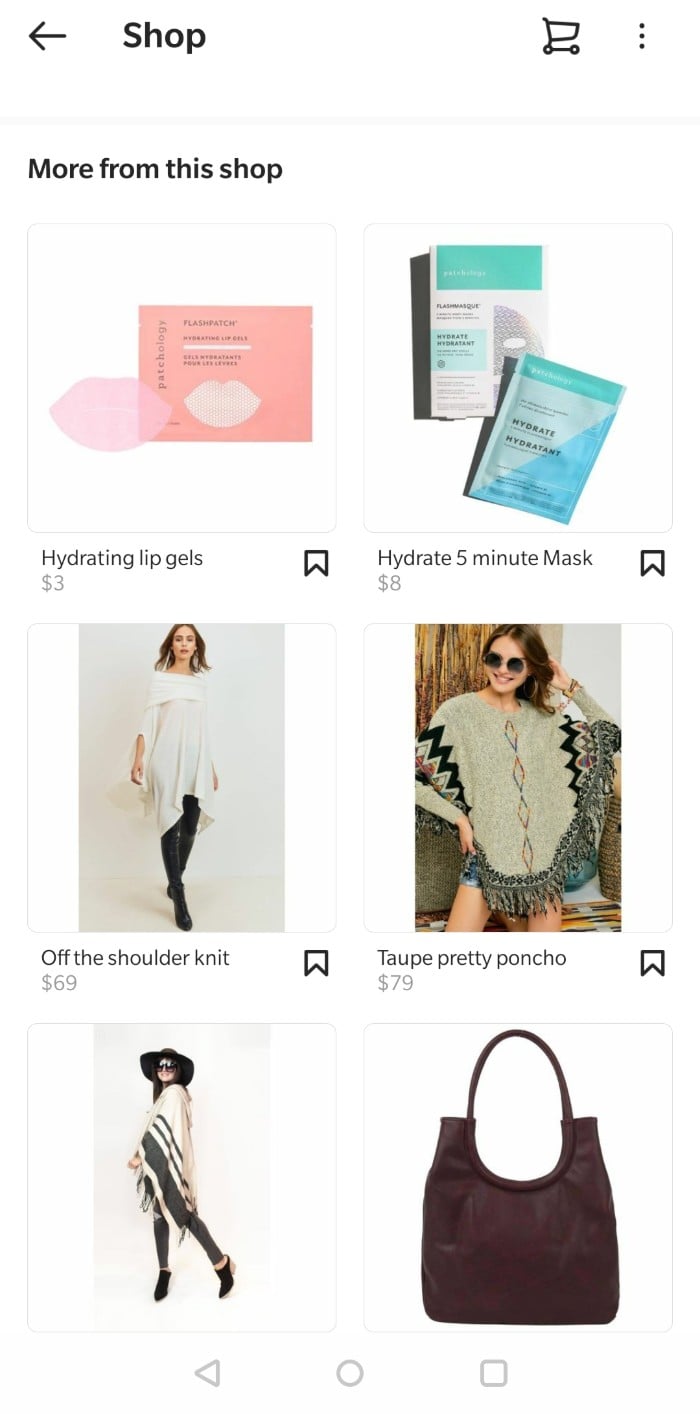Open the shopping cart

point(560,36)
